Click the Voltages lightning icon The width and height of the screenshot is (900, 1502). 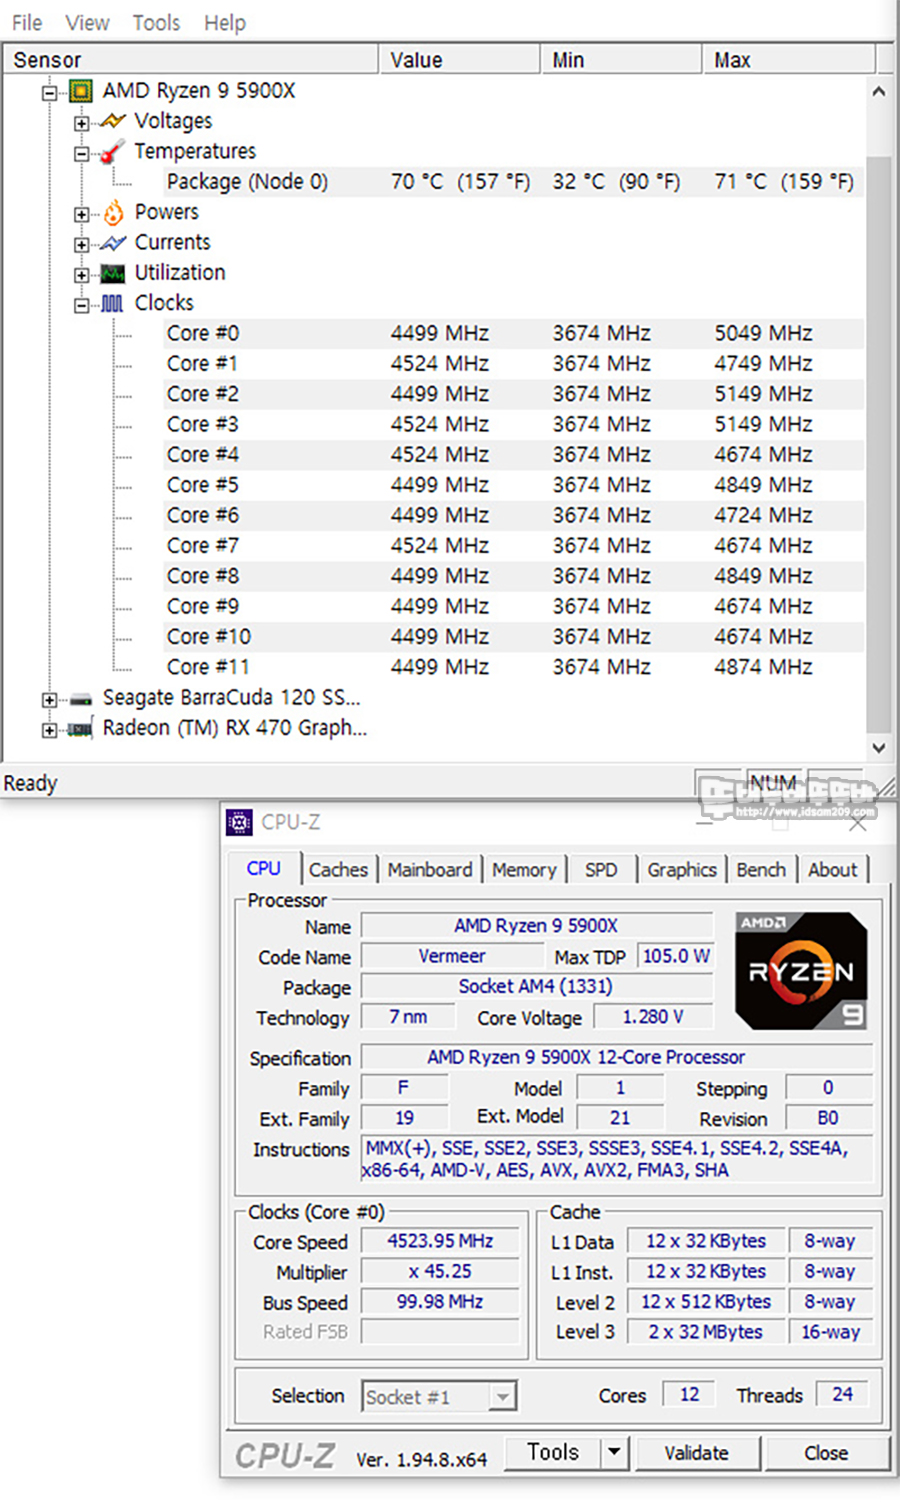[113, 122]
